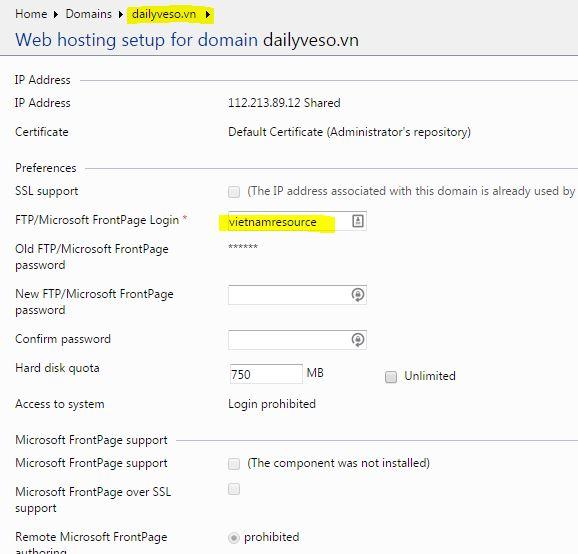578x554 pixels.
Task: Enable Unlimited hard disk quota
Action: tap(391, 377)
